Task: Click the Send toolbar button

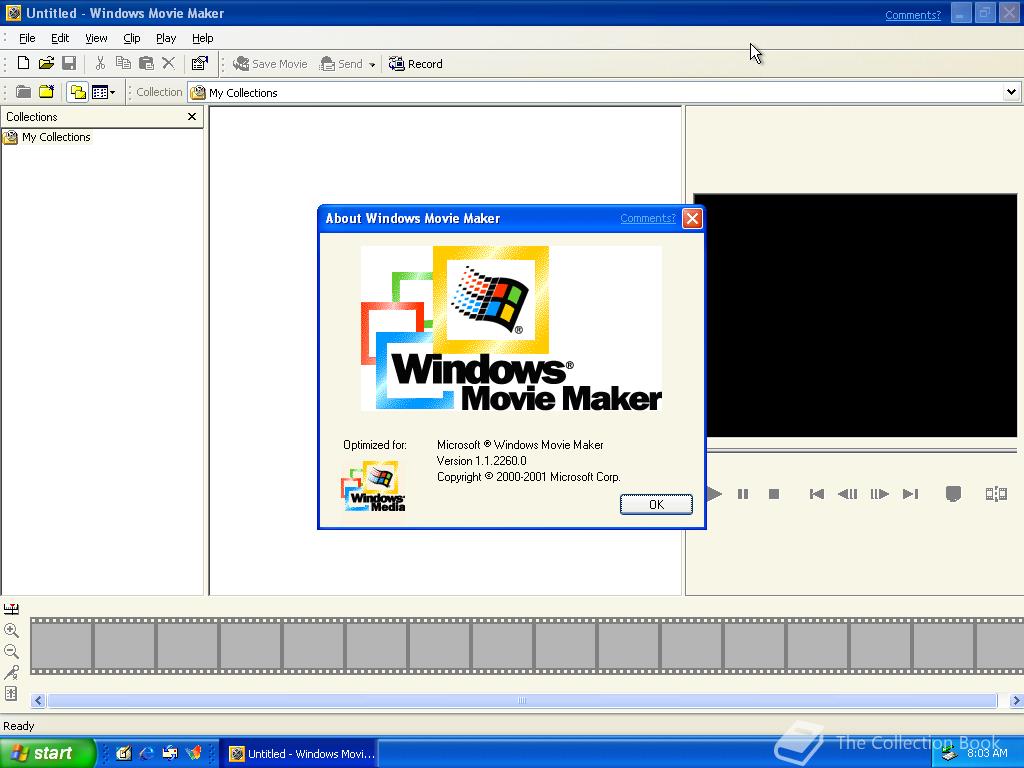Action: pyautogui.click(x=341, y=64)
